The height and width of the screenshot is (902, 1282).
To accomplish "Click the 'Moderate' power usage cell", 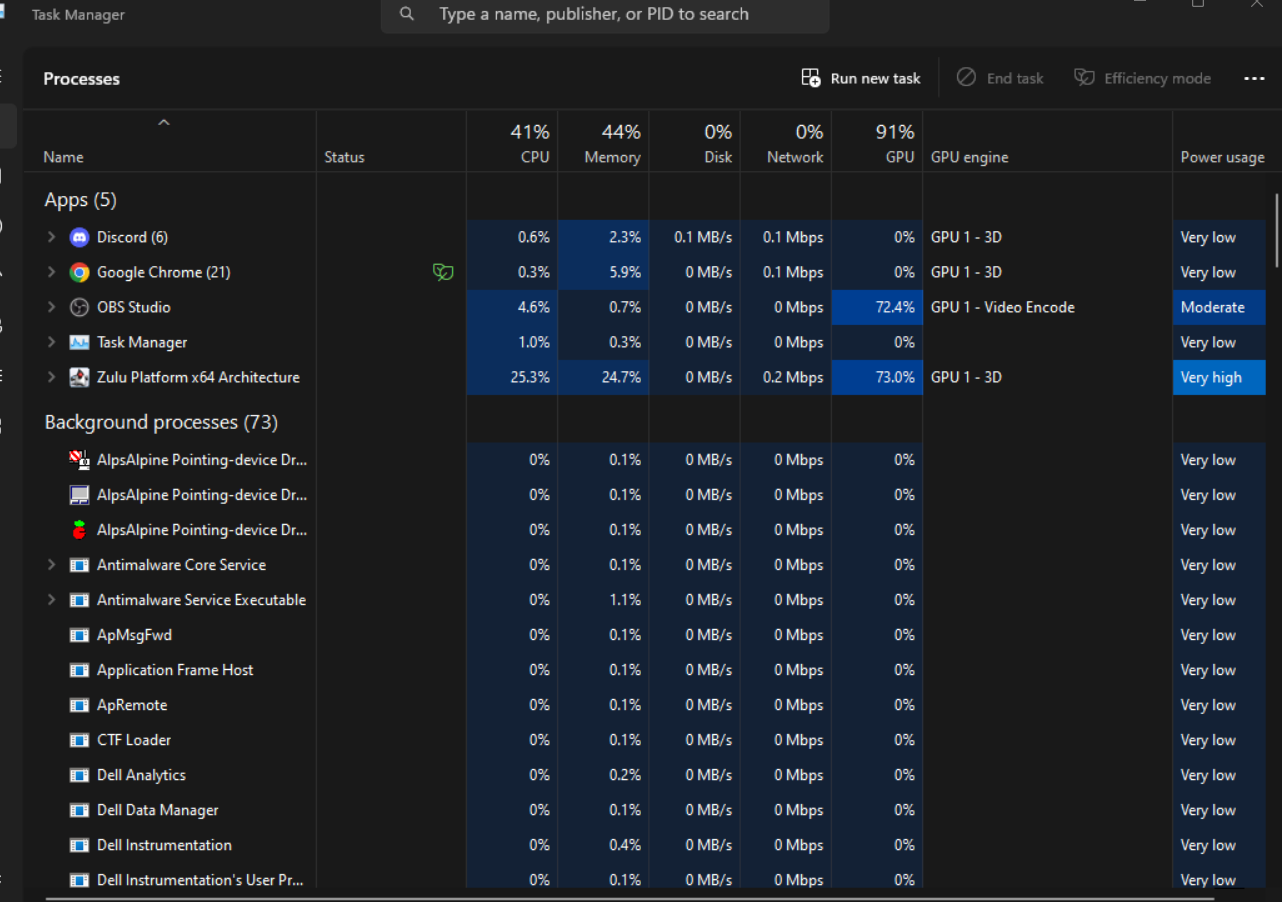I will click(1219, 307).
